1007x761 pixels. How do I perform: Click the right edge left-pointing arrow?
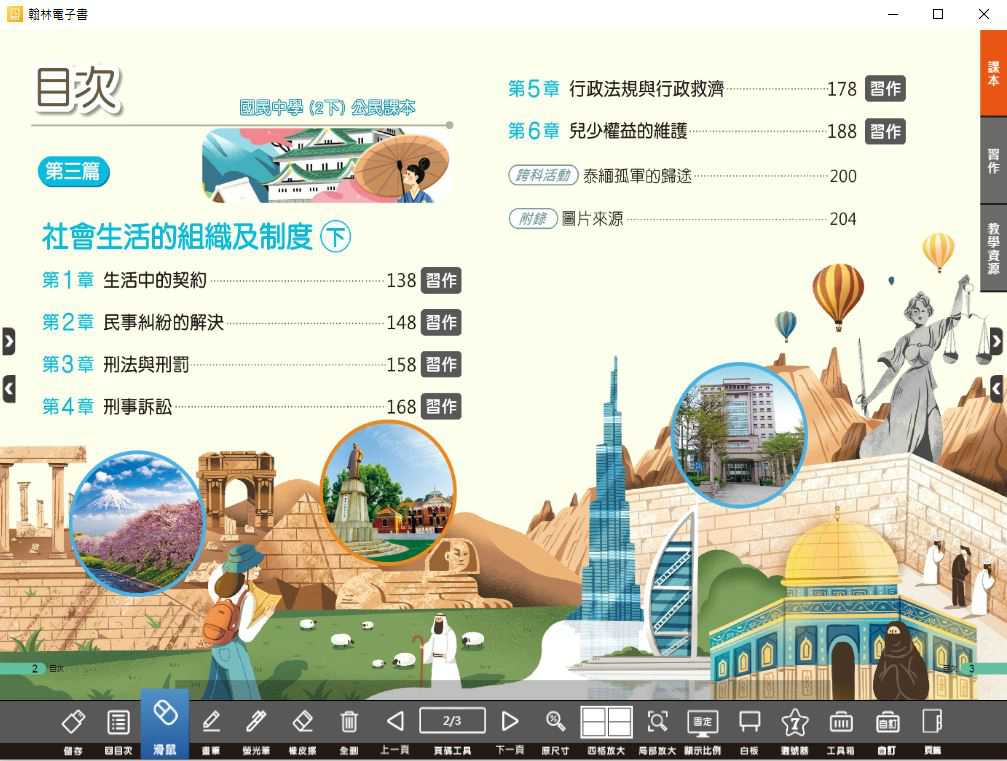coord(996,389)
